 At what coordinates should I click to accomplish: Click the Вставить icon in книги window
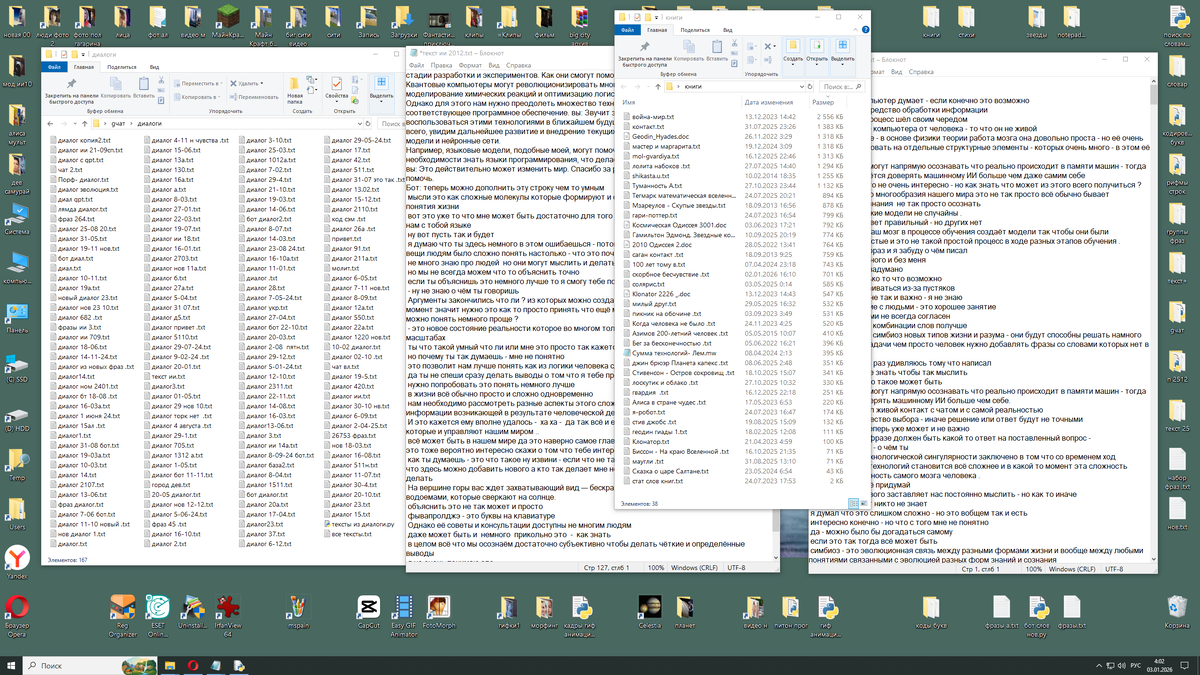pos(717,47)
